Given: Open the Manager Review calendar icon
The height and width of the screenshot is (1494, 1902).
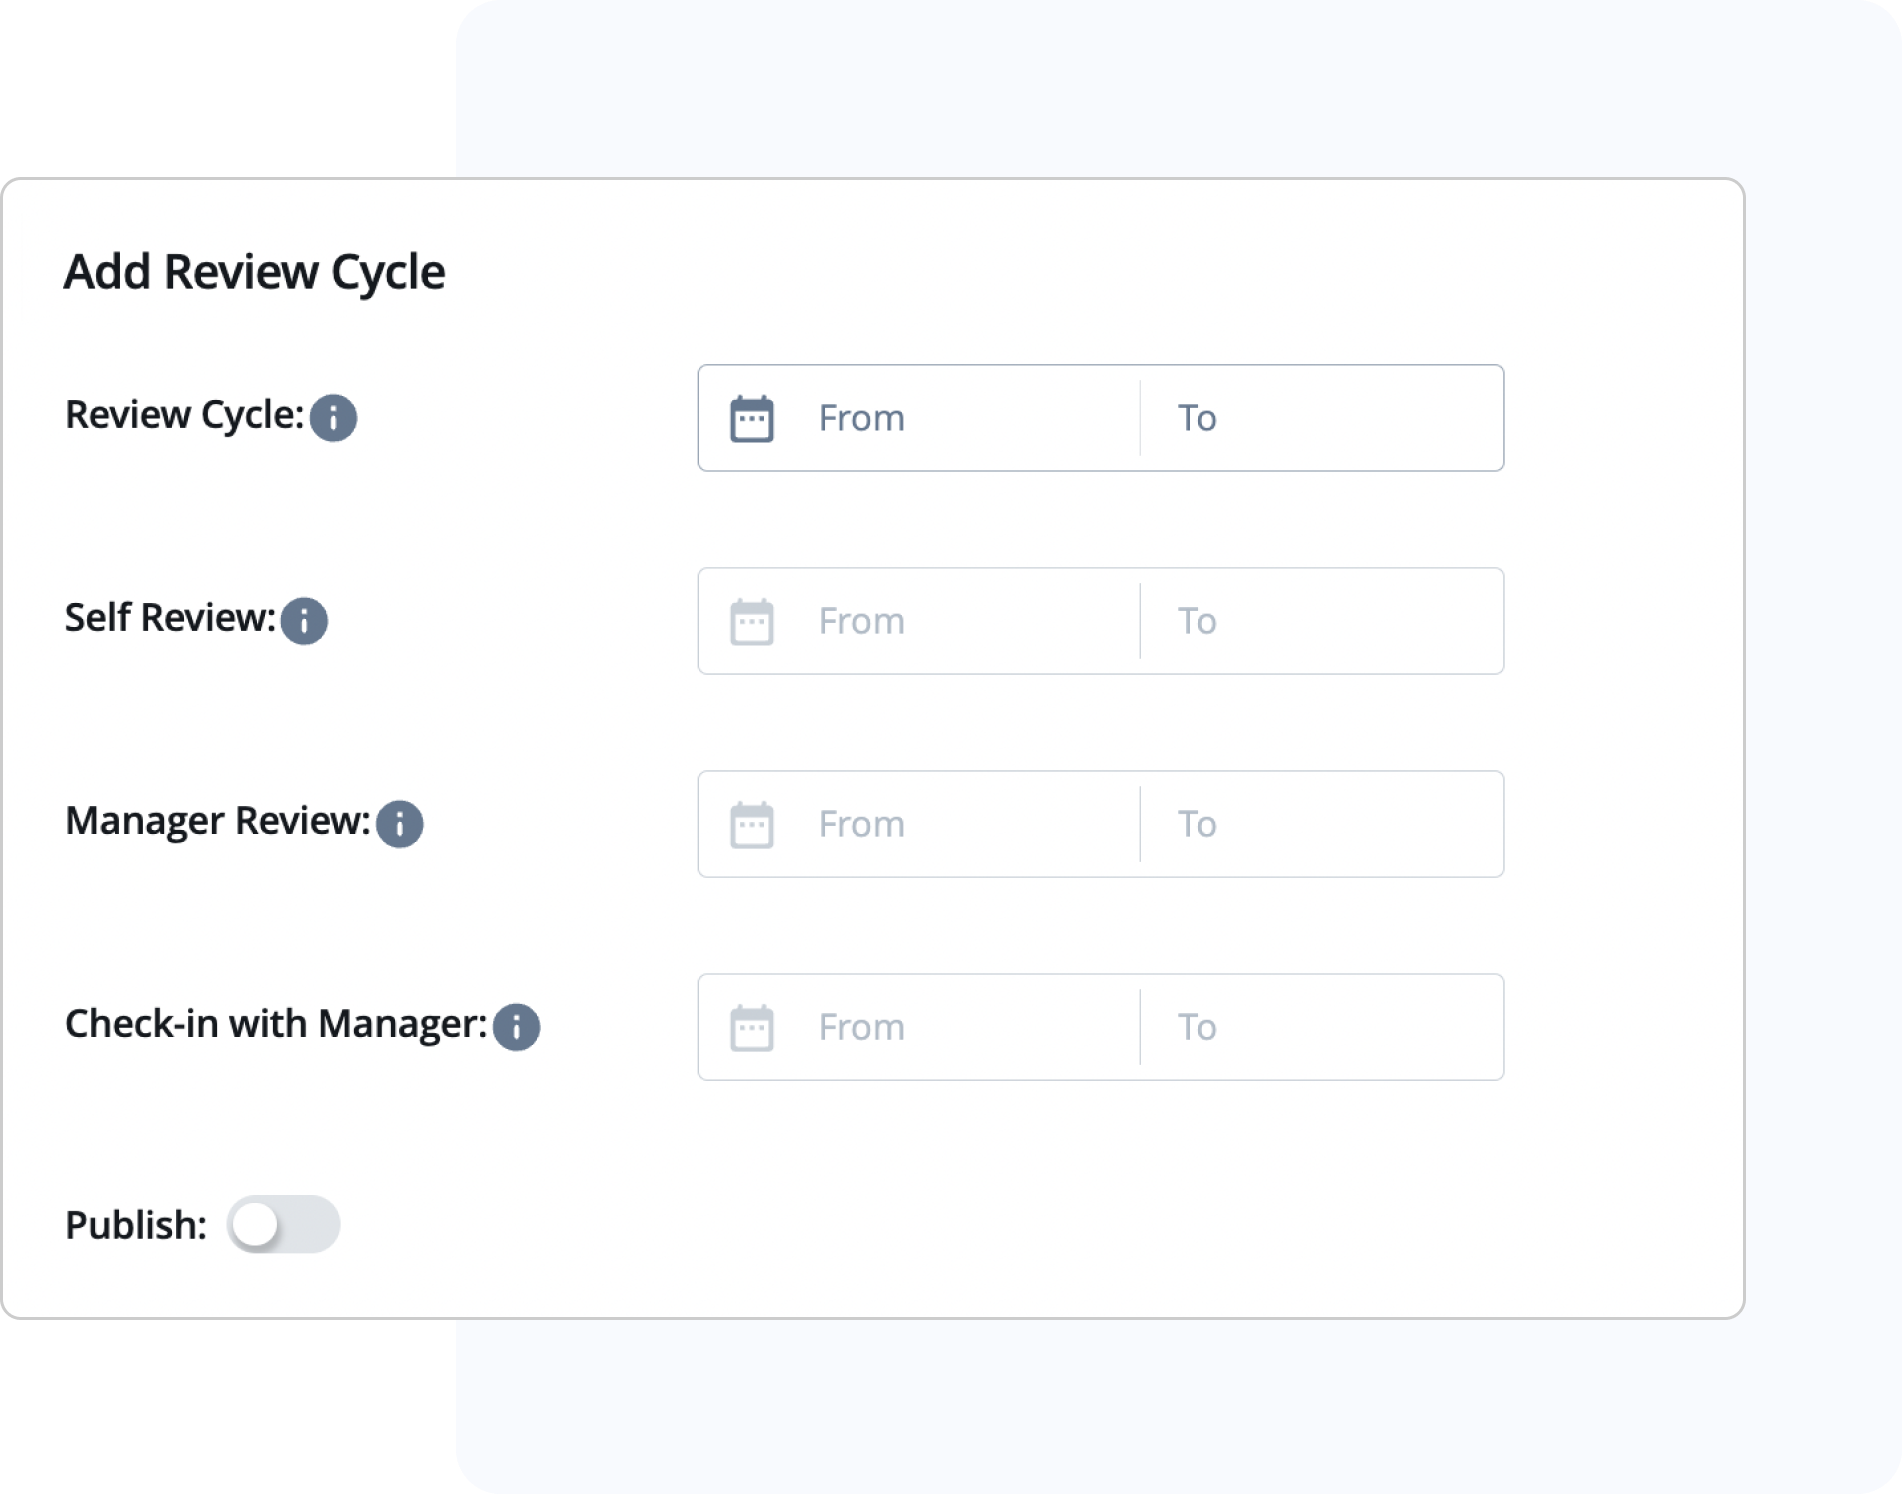Looking at the screenshot, I should coord(754,824).
